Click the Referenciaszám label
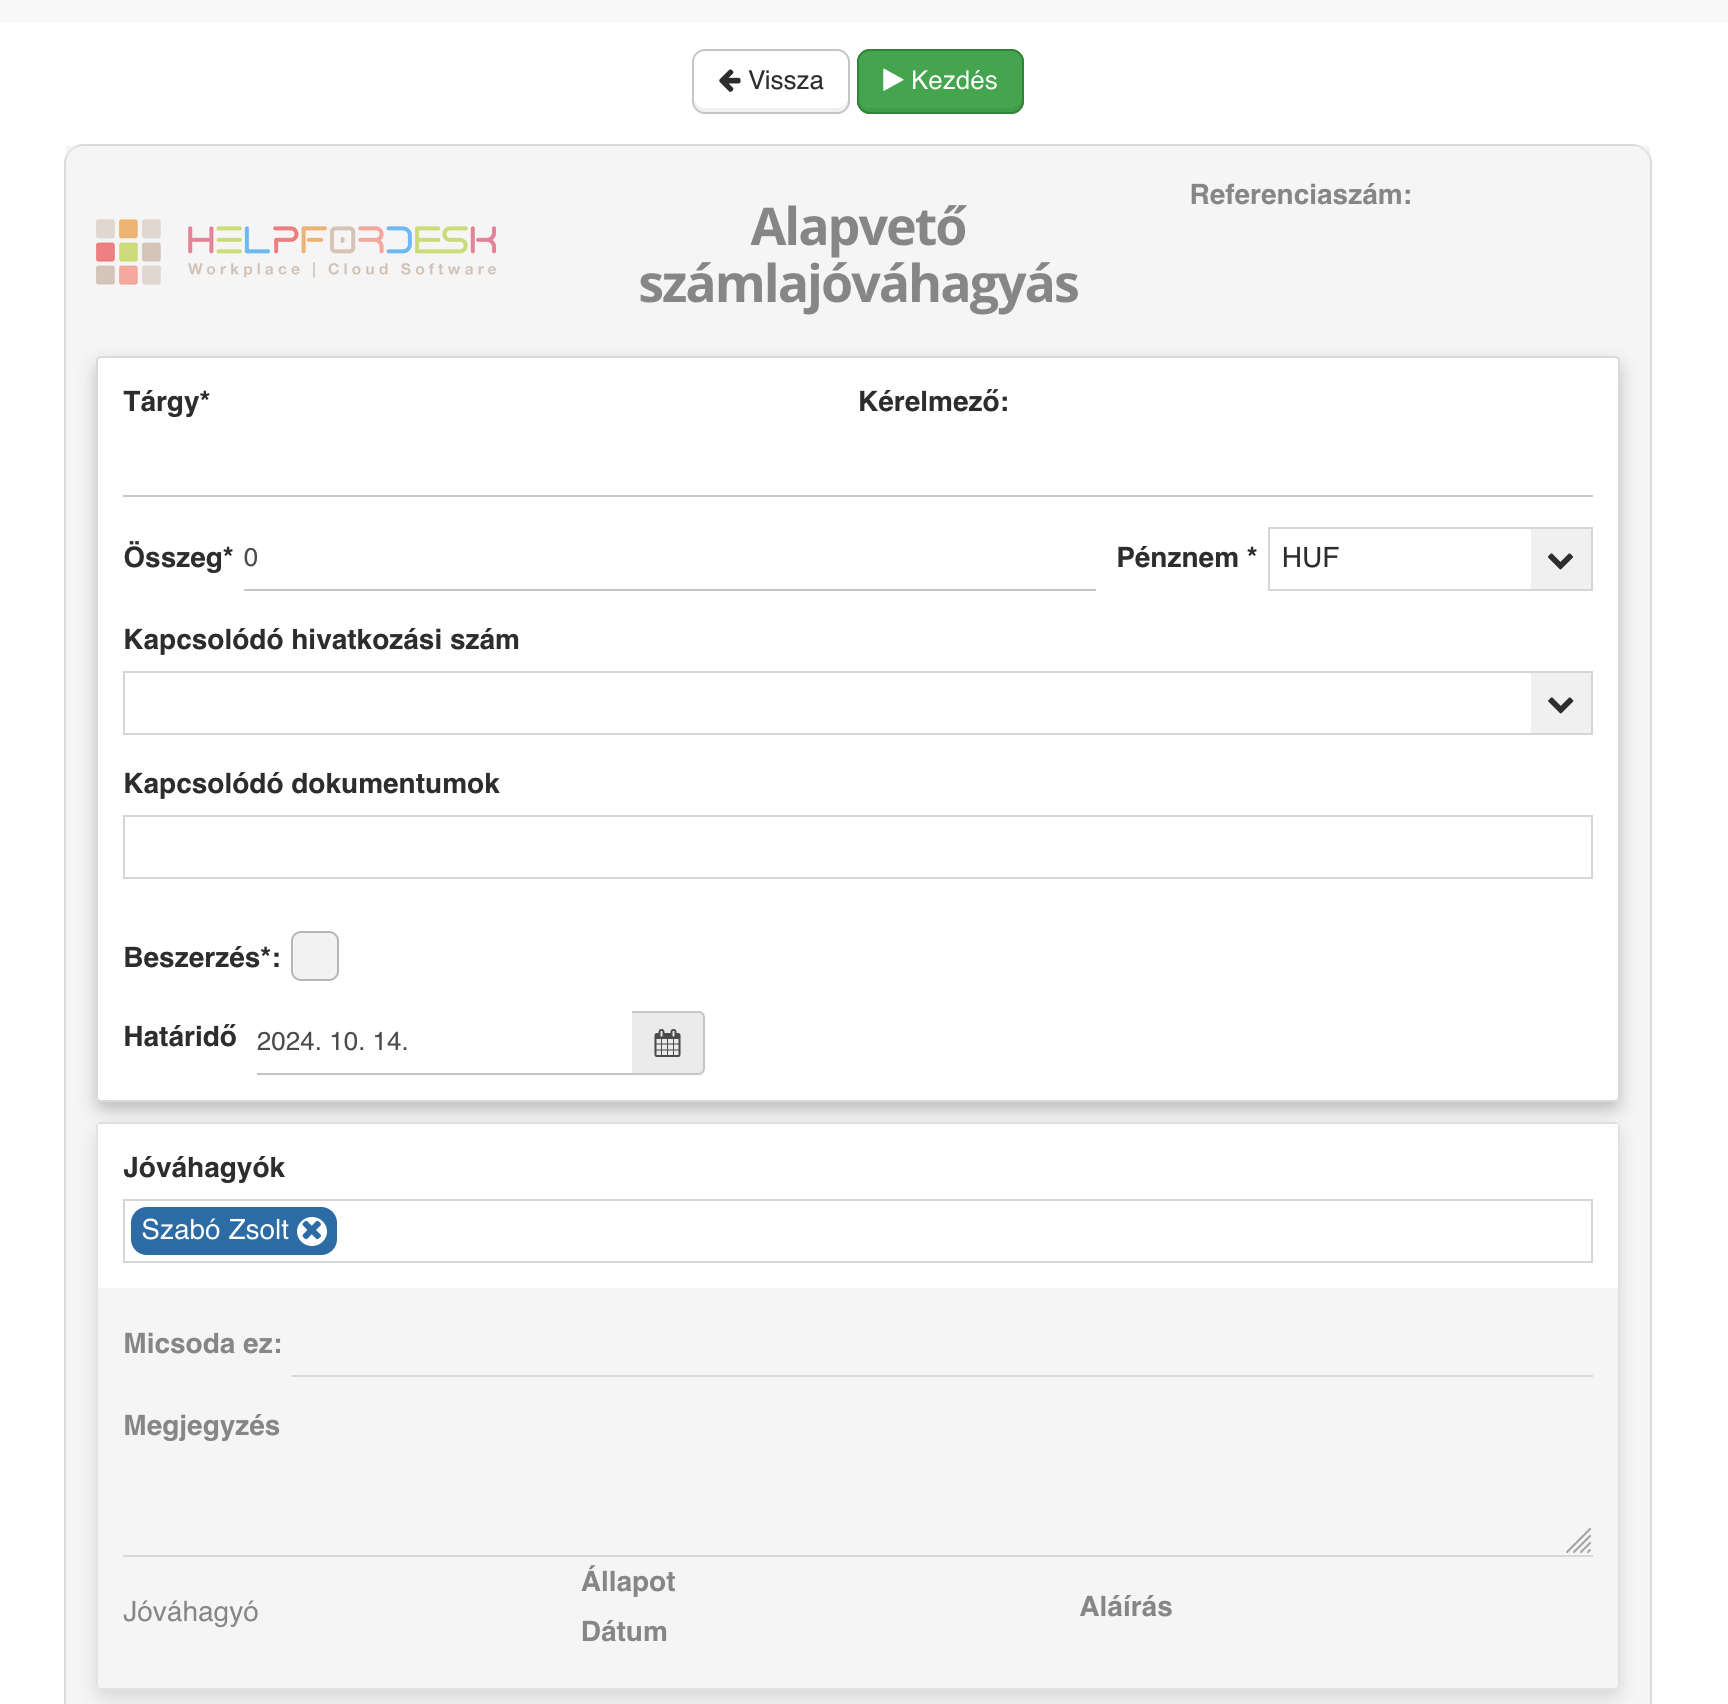The image size is (1728, 1704). (1300, 195)
